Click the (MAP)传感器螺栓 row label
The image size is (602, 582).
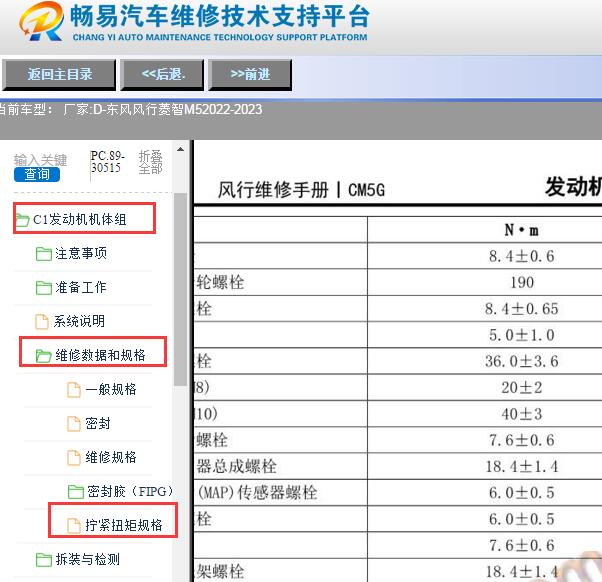tap(257, 493)
